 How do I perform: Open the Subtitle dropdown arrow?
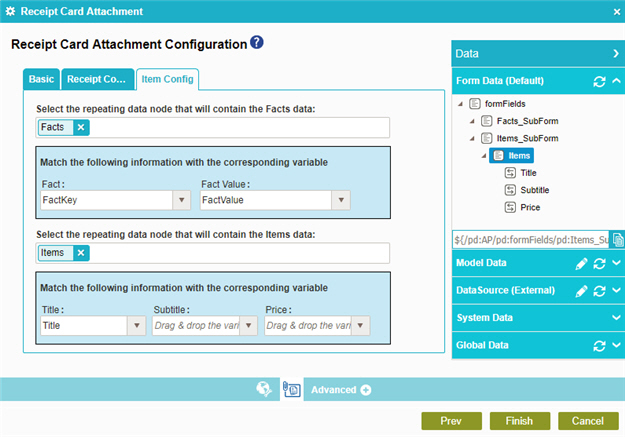tap(248, 325)
